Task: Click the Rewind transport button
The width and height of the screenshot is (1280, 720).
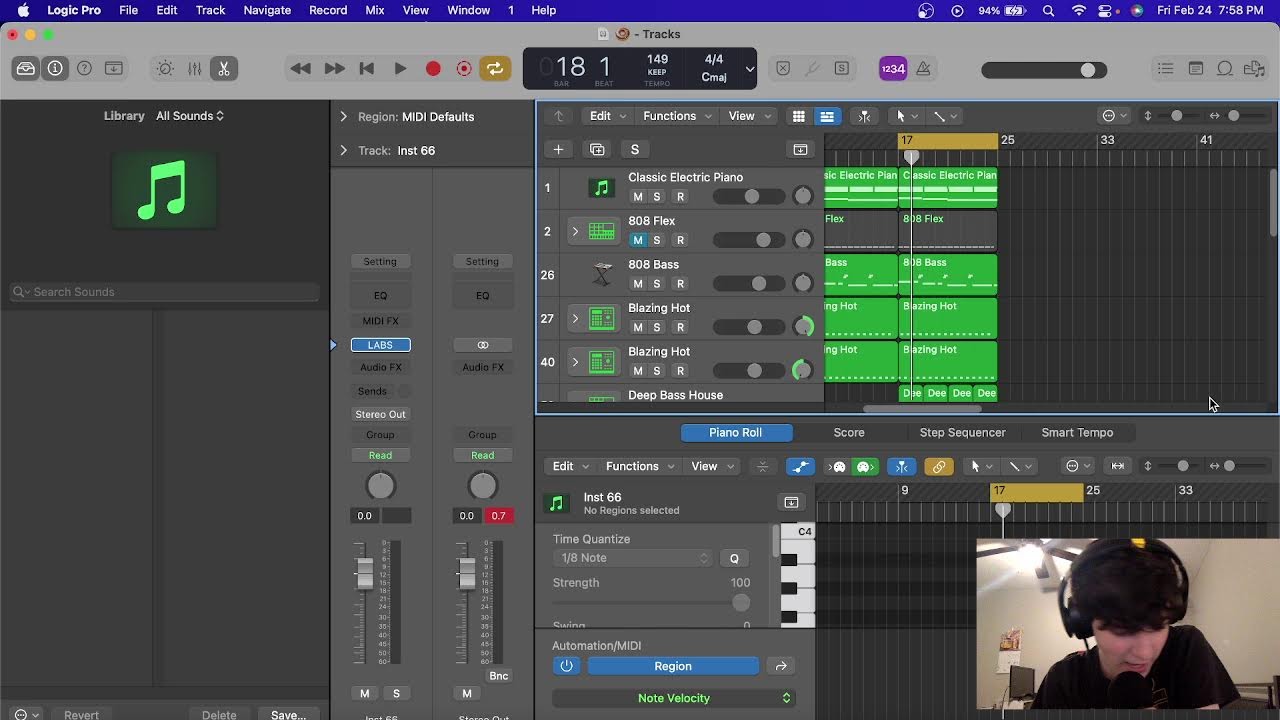Action: tap(300, 69)
